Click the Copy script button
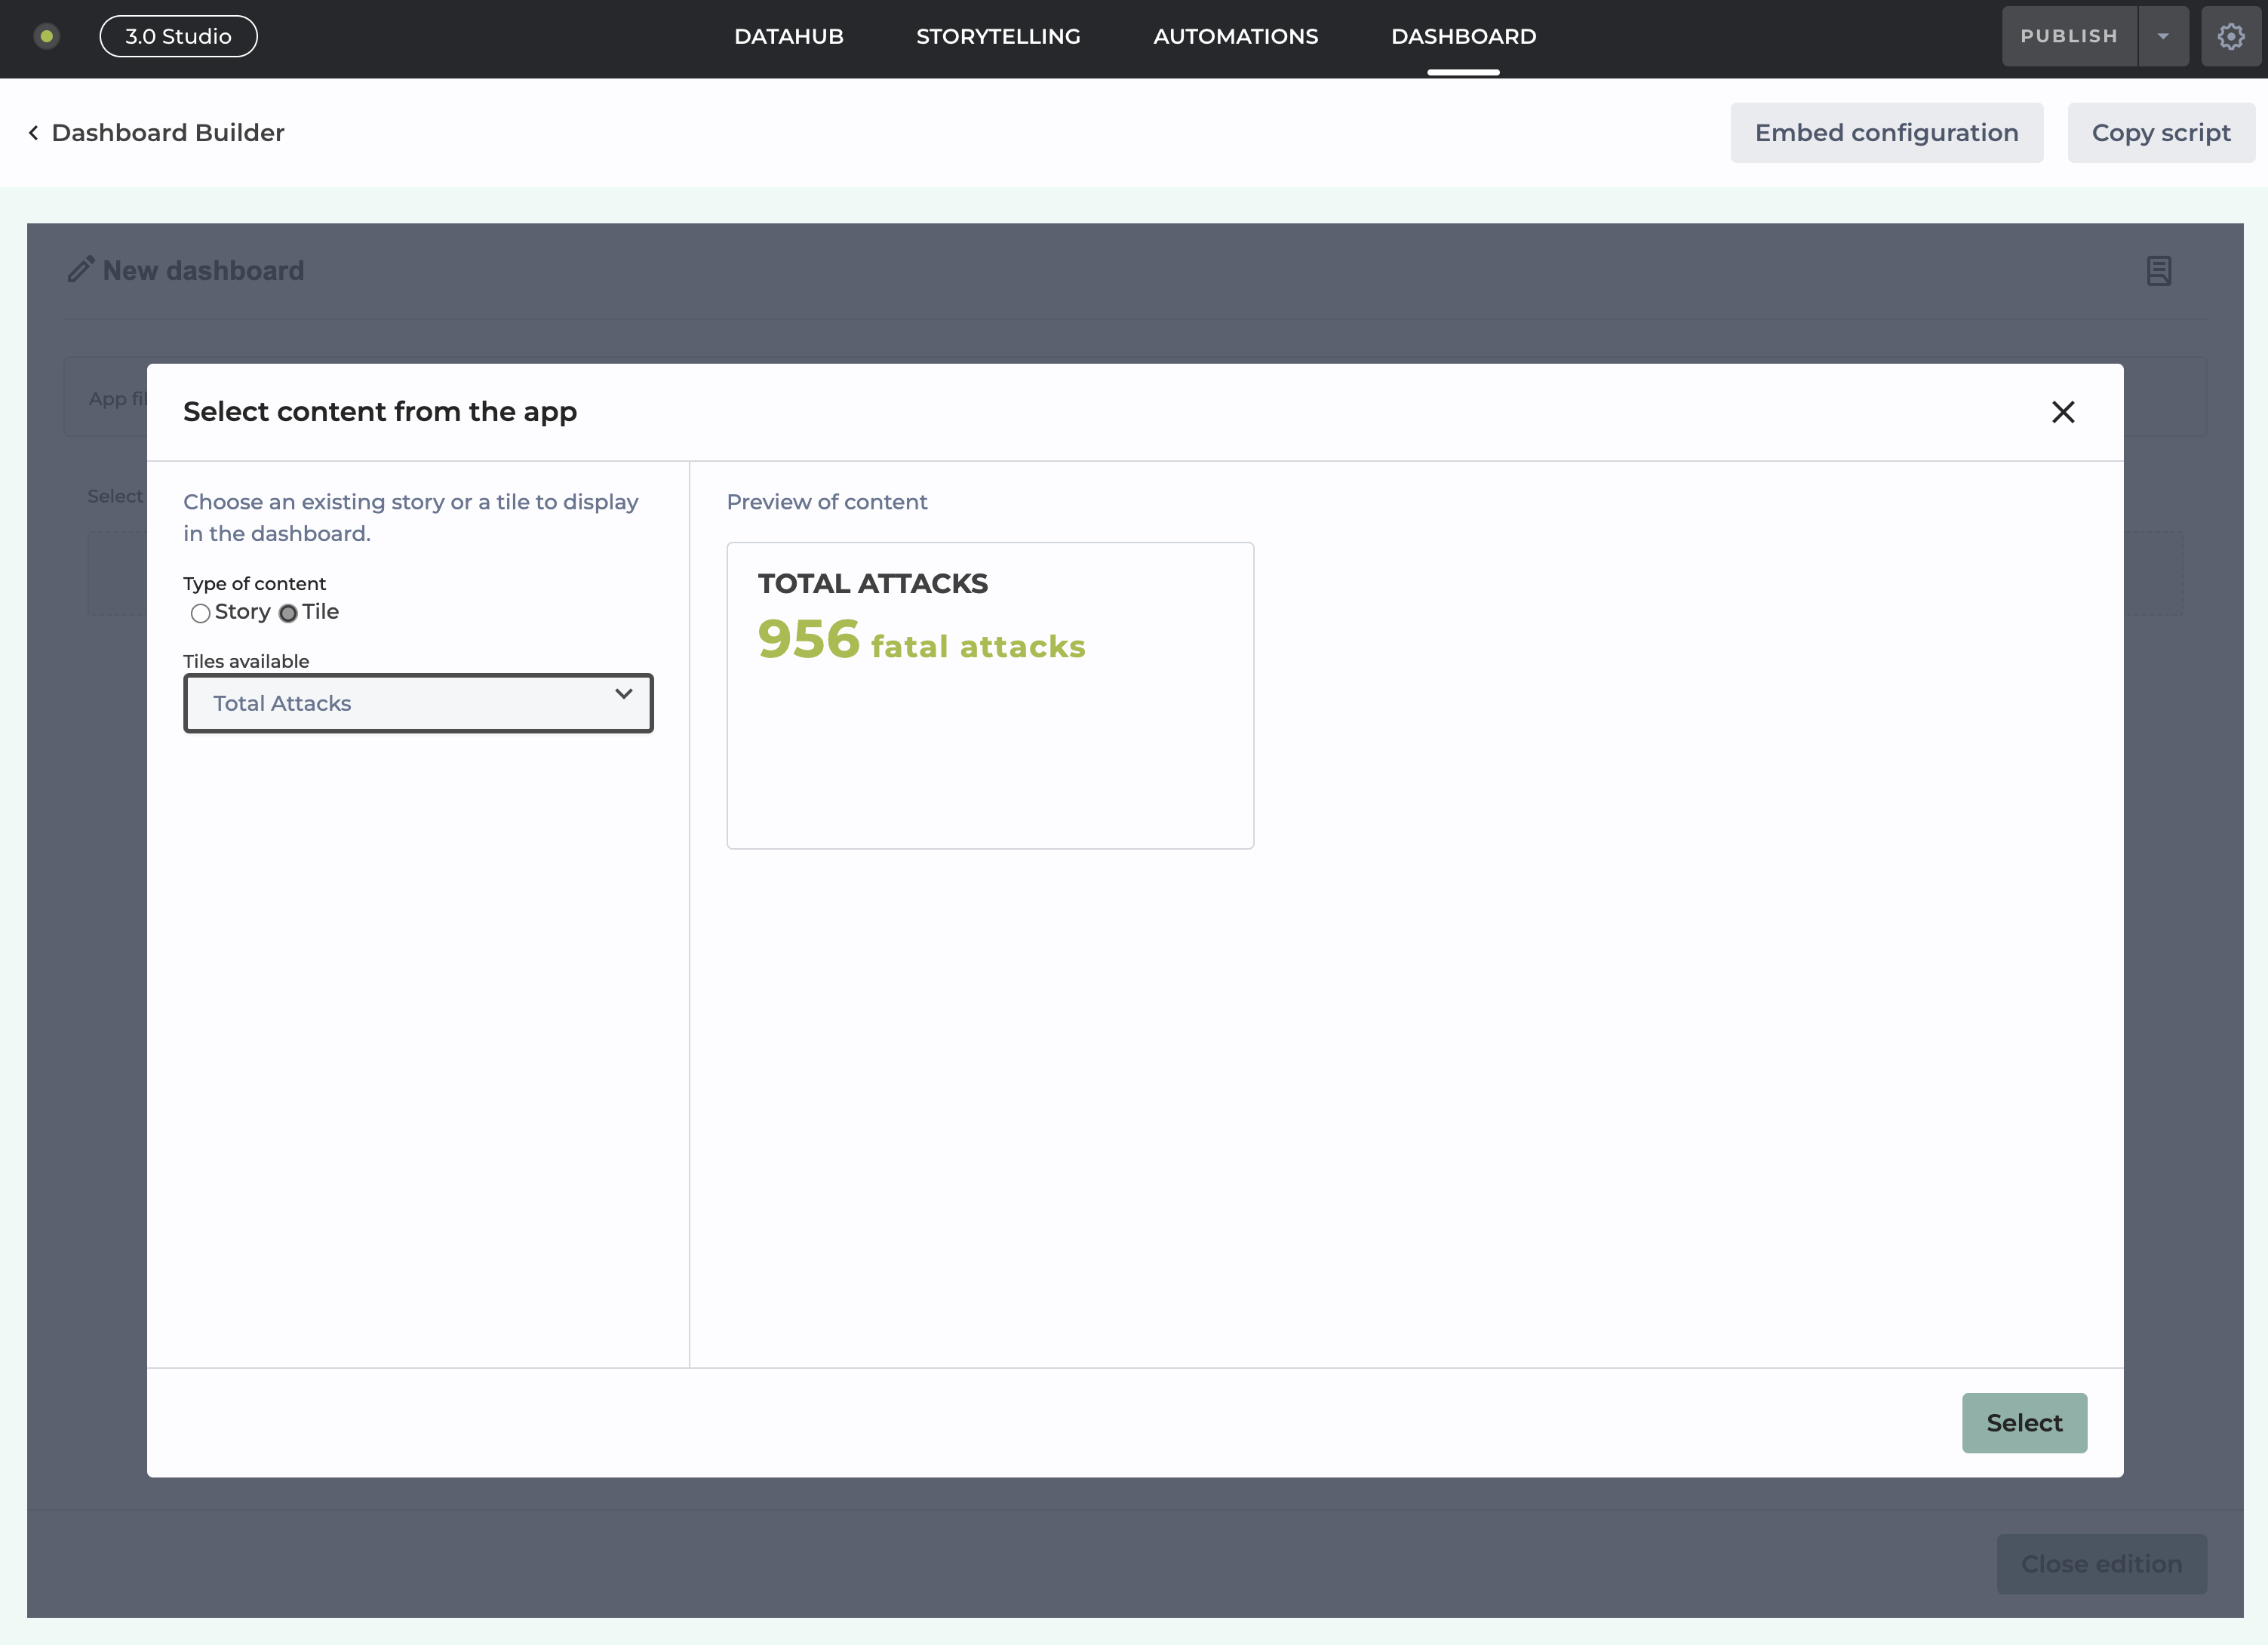The width and height of the screenshot is (2268, 1645). (2160, 133)
